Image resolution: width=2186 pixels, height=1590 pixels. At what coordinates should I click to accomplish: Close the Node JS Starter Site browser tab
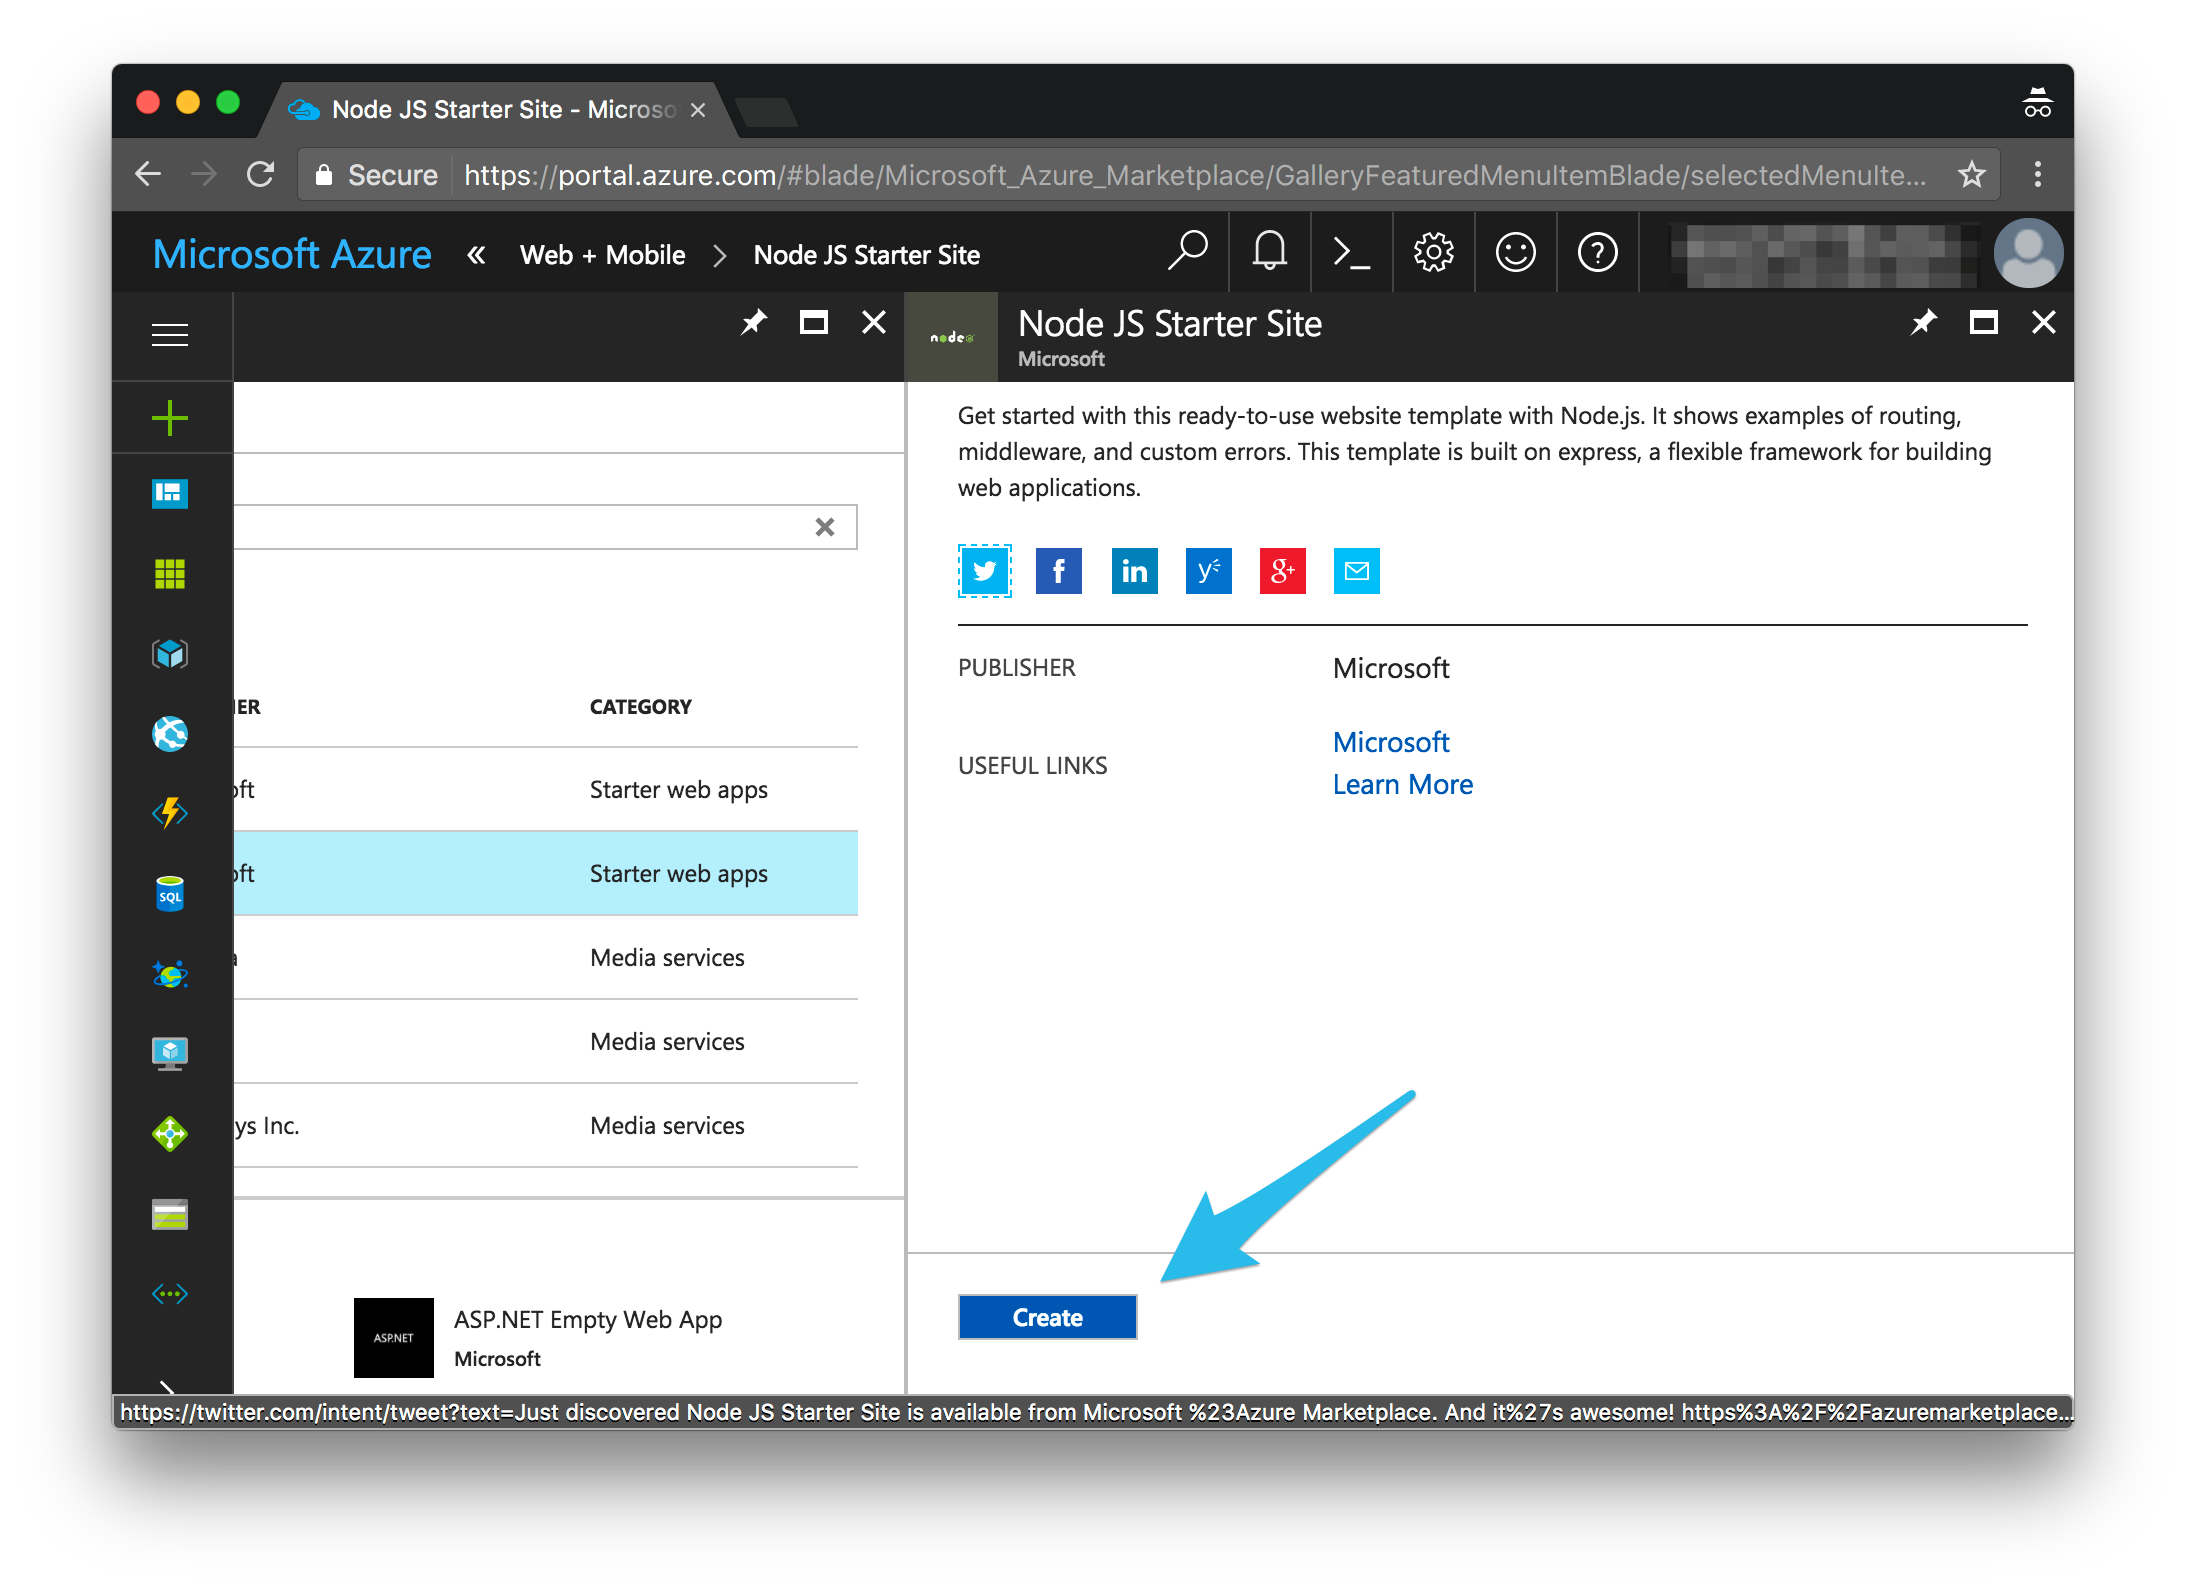pos(698,109)
